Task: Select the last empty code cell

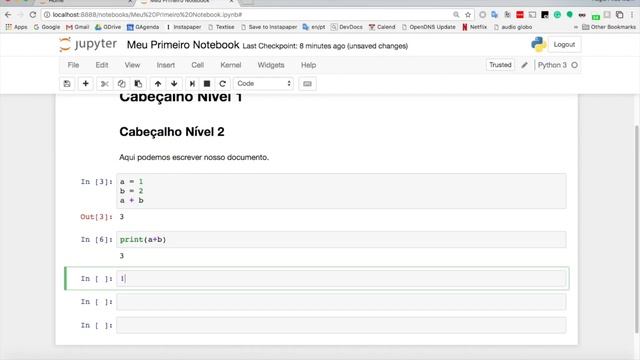Action: [341, 325]
